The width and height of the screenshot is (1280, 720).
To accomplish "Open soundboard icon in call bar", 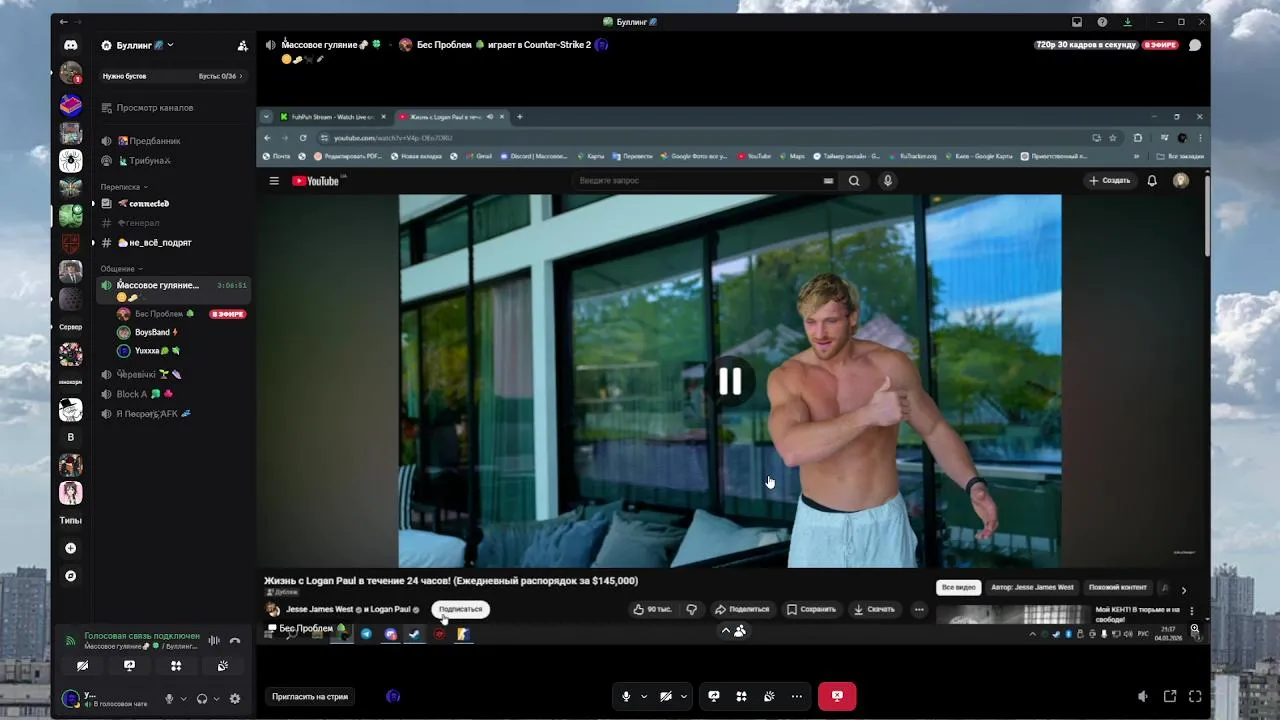I will coord(769,696).
